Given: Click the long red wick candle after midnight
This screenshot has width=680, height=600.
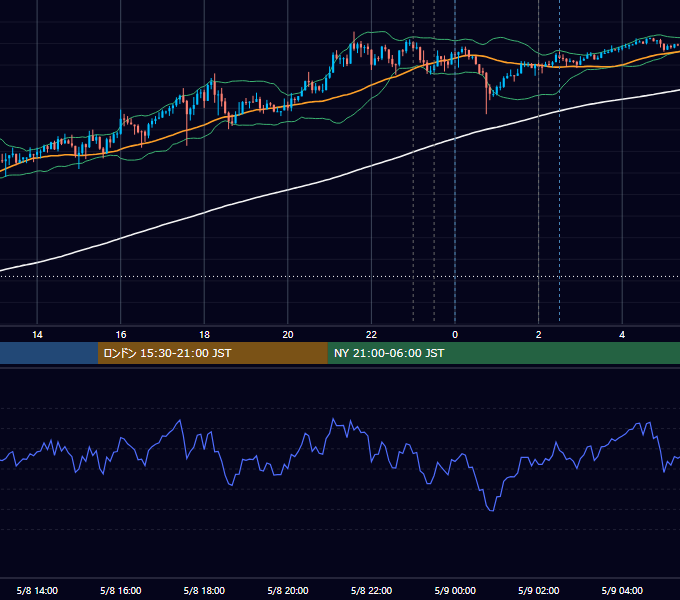Looking at the screenshot, I should click(x=487, y=93).
